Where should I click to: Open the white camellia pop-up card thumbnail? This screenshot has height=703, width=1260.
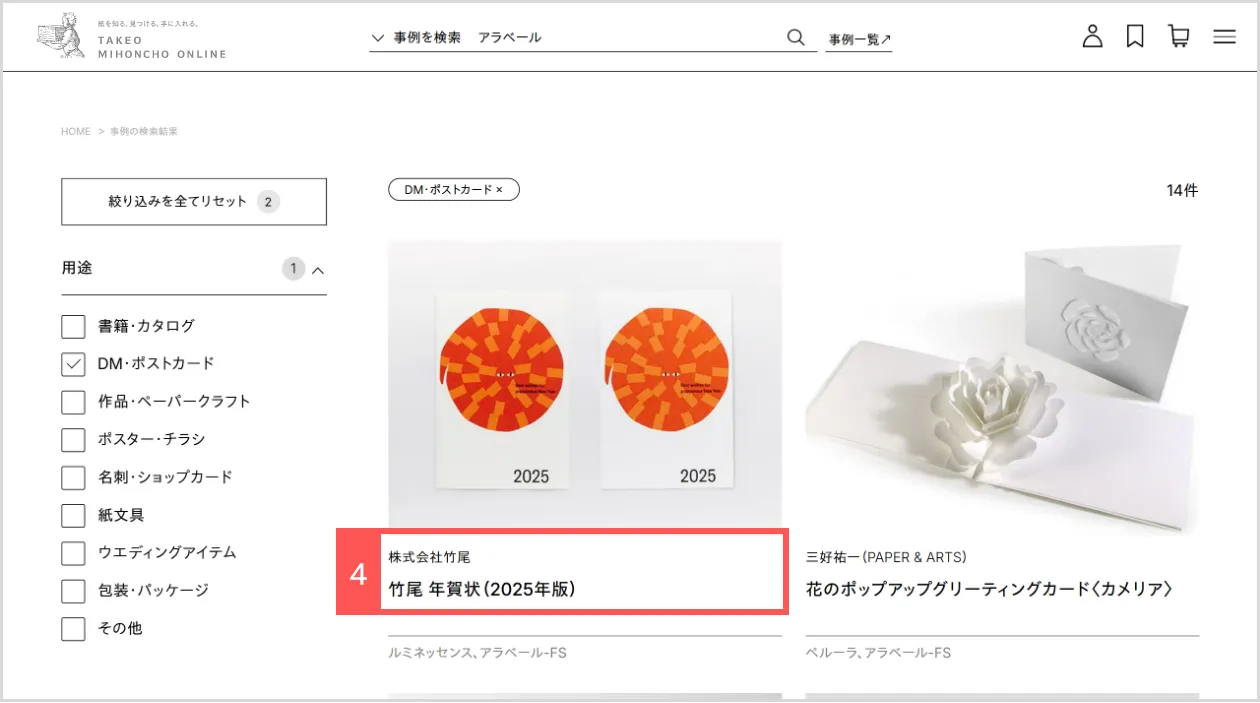tap(1002, 388)
